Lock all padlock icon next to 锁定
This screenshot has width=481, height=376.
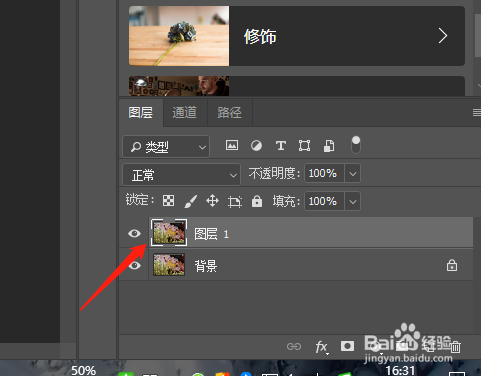[257, 201]
